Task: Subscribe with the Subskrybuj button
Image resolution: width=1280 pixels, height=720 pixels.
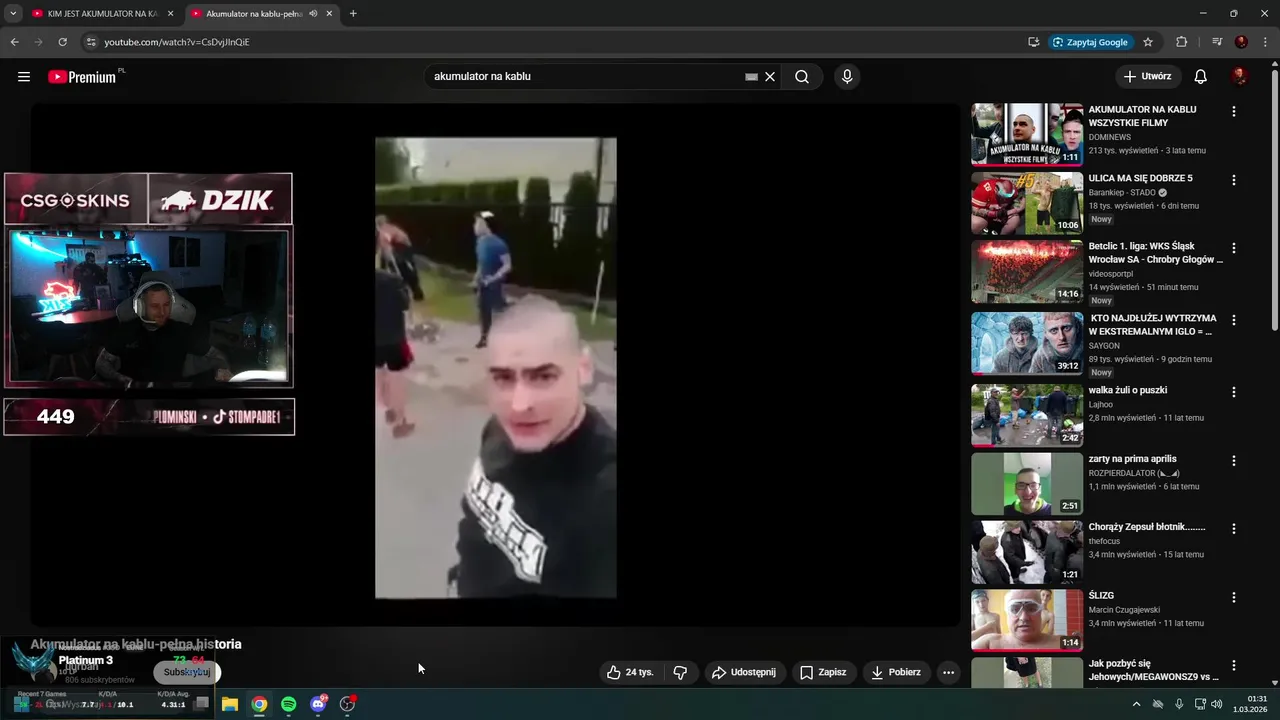Action: 187,673
